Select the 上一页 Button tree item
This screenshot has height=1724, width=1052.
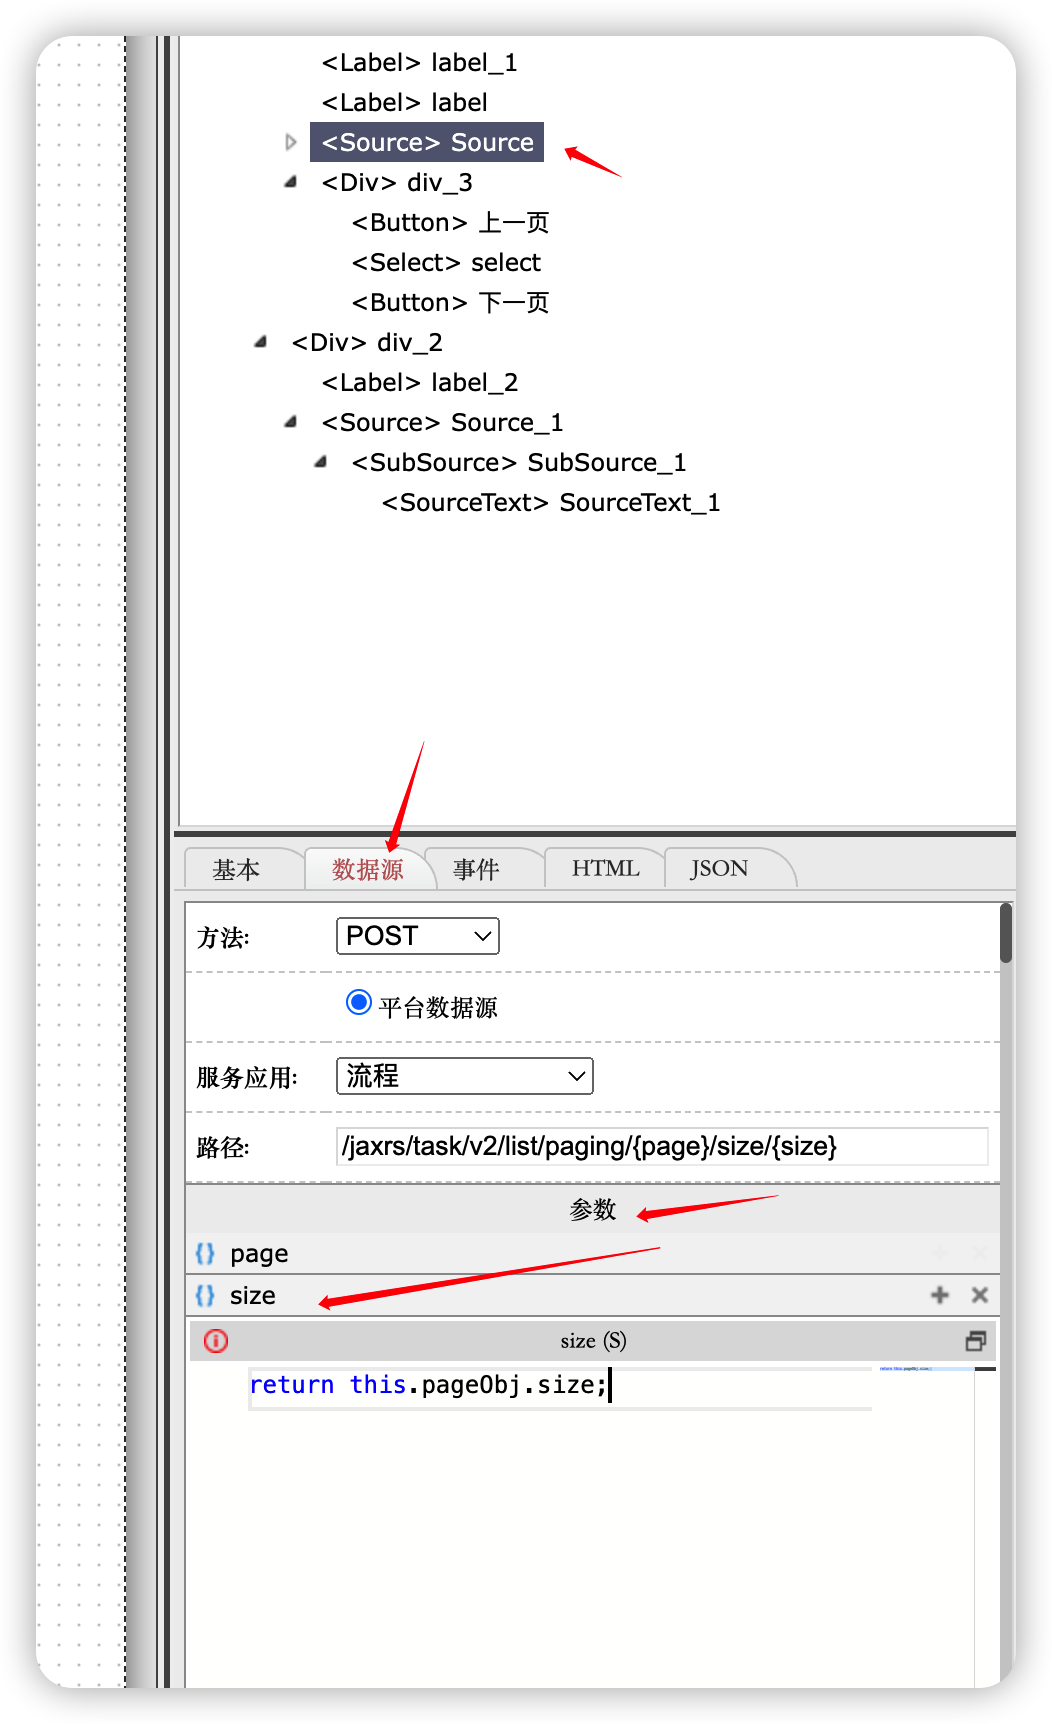click(450, 222)
